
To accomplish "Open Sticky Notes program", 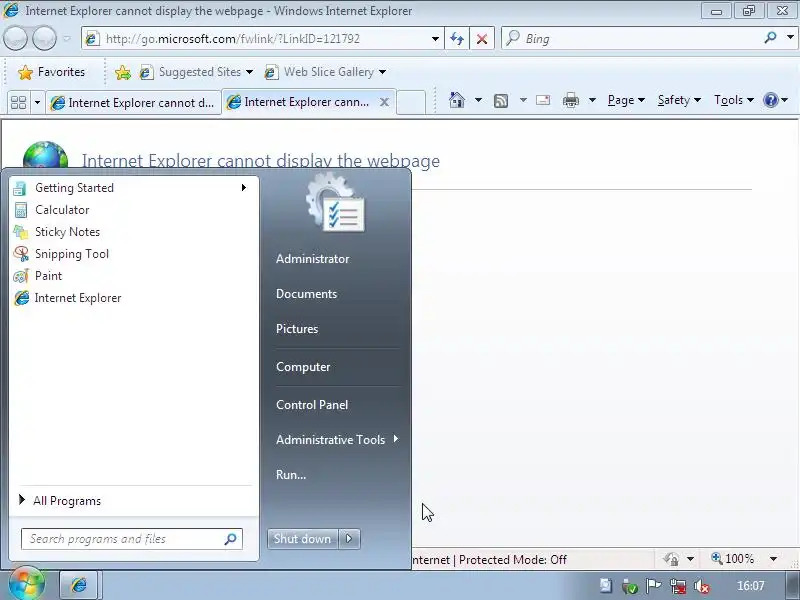I will pos(133,232).
